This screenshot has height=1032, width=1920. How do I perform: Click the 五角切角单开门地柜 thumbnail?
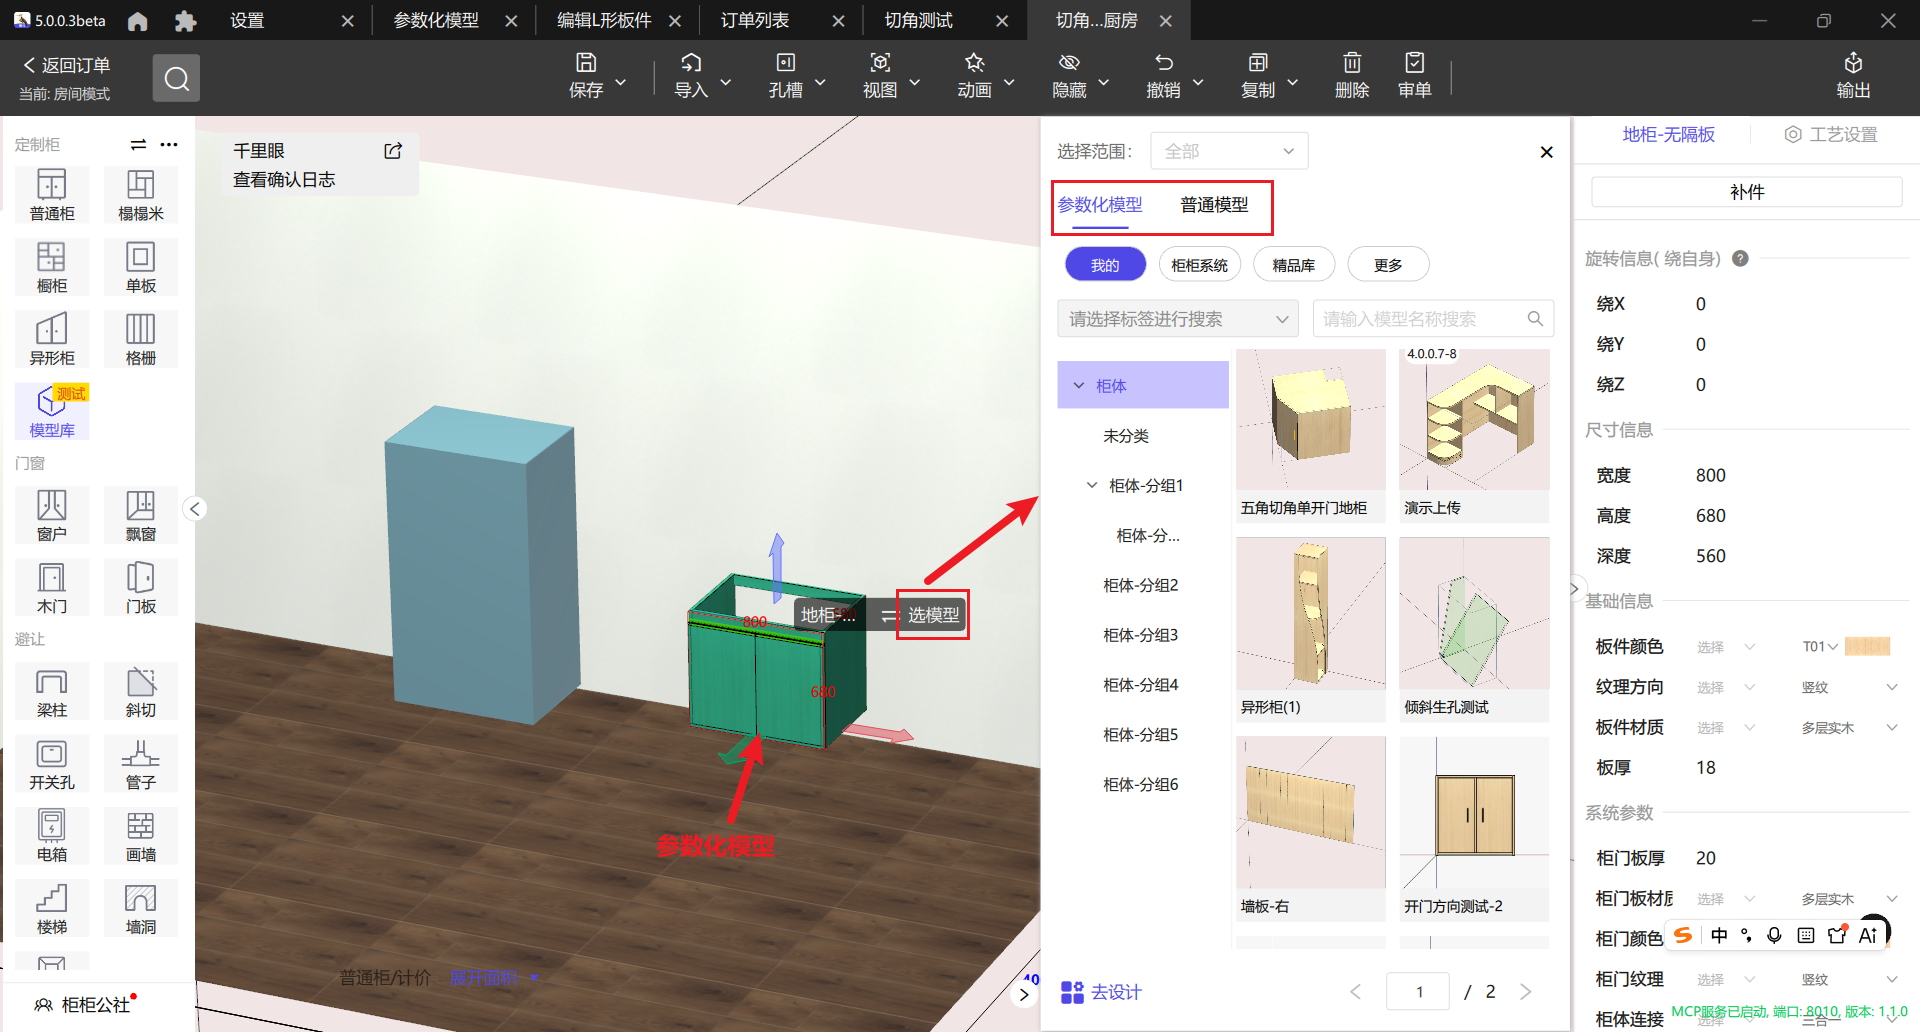coord(1310,420)
